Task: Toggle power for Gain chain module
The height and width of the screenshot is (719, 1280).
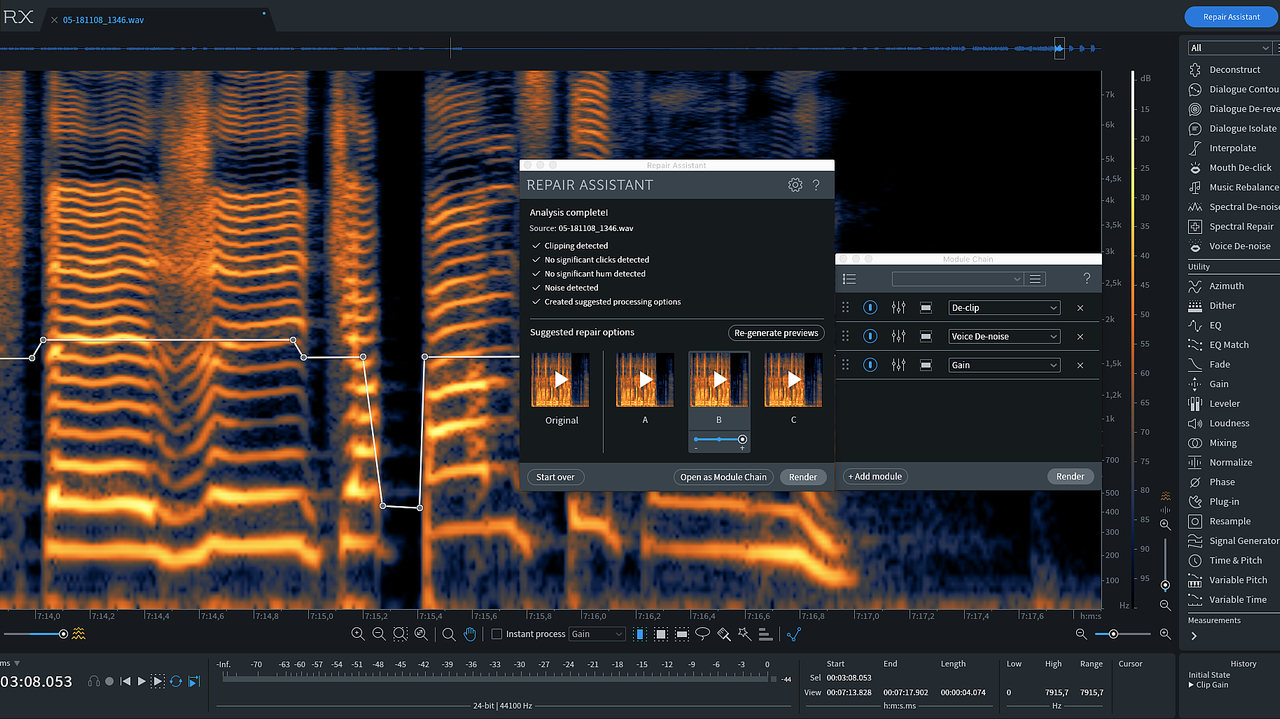Action: click(870, 365)
